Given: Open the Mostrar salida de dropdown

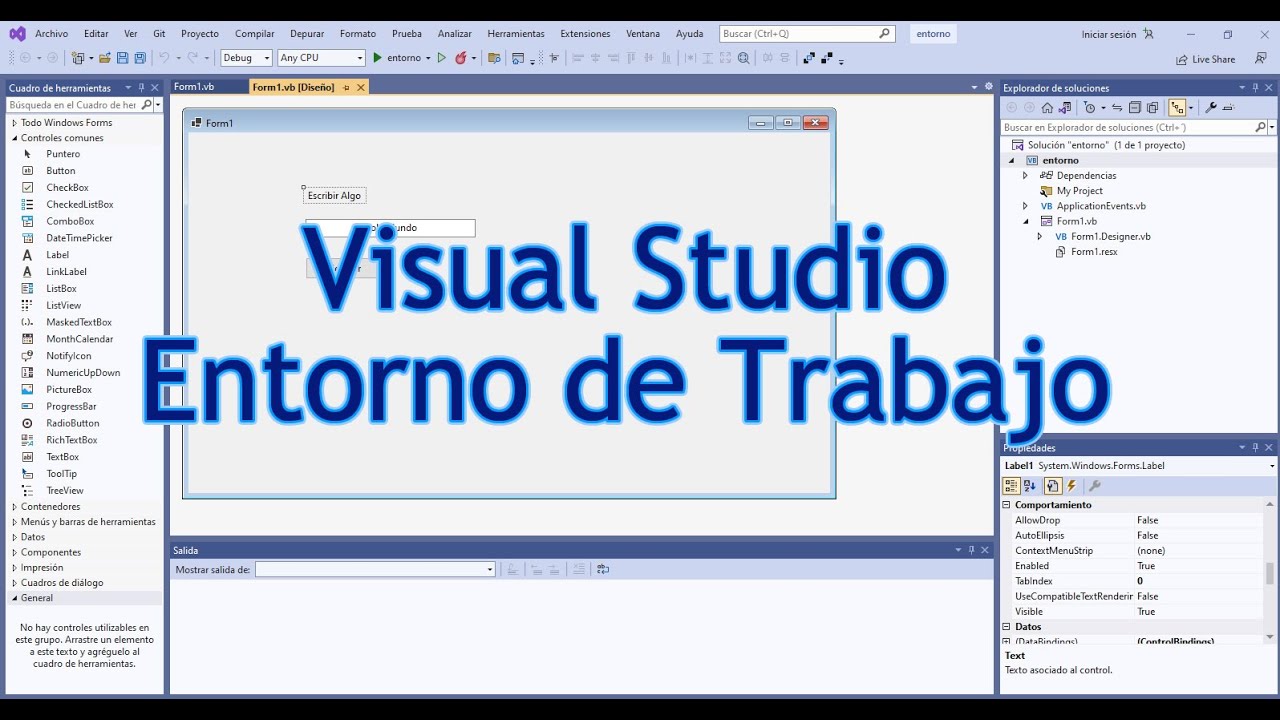Looking at the screenshot, I should [x=375, y=569].
